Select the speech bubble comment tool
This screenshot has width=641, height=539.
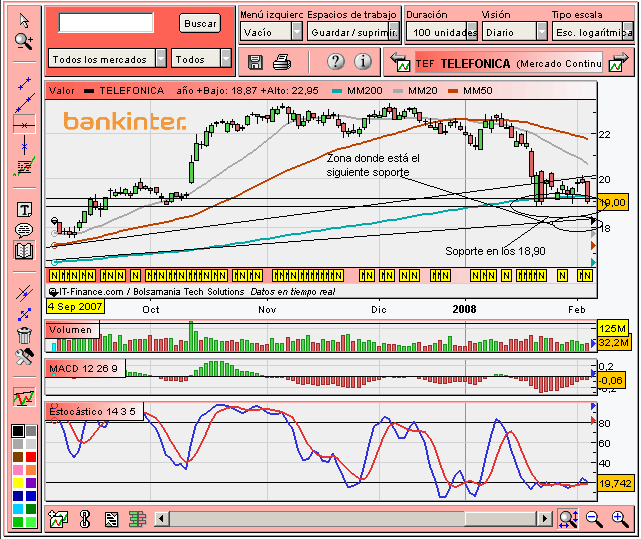pos(24,230)
